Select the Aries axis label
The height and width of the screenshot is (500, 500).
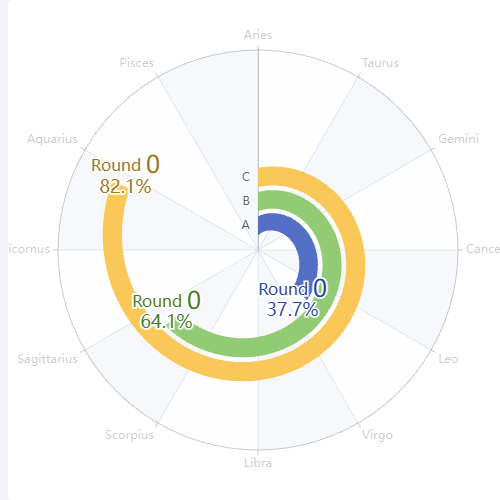(x=258, y=35)
